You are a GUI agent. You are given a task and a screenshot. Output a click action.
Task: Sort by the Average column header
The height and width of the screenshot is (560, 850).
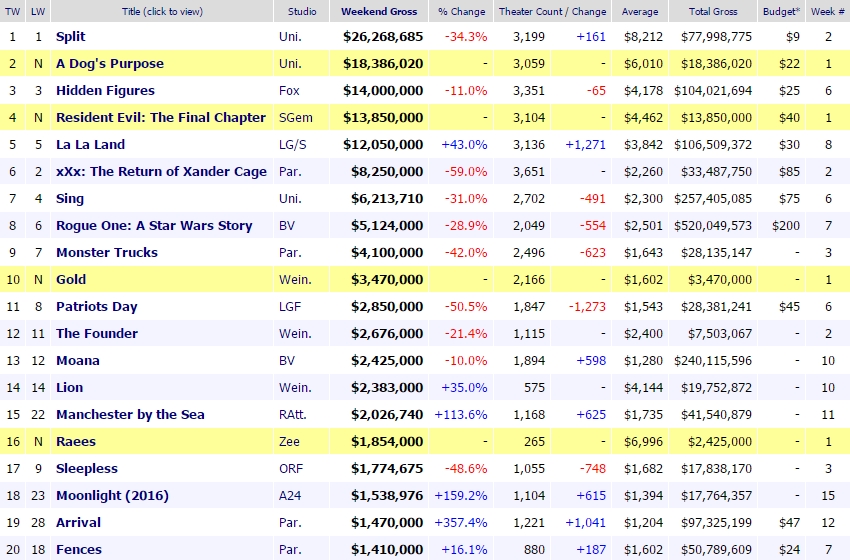(x=640, y=11)
